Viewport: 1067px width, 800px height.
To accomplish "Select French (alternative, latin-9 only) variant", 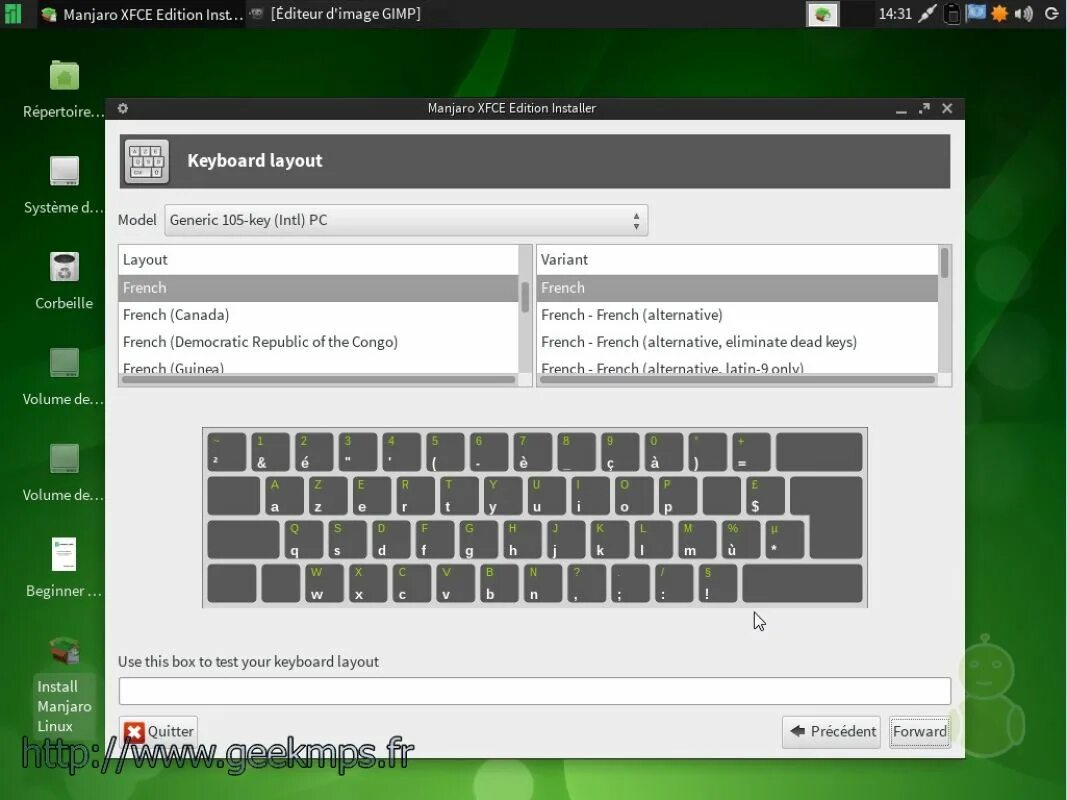I will [x=737, y=366].
